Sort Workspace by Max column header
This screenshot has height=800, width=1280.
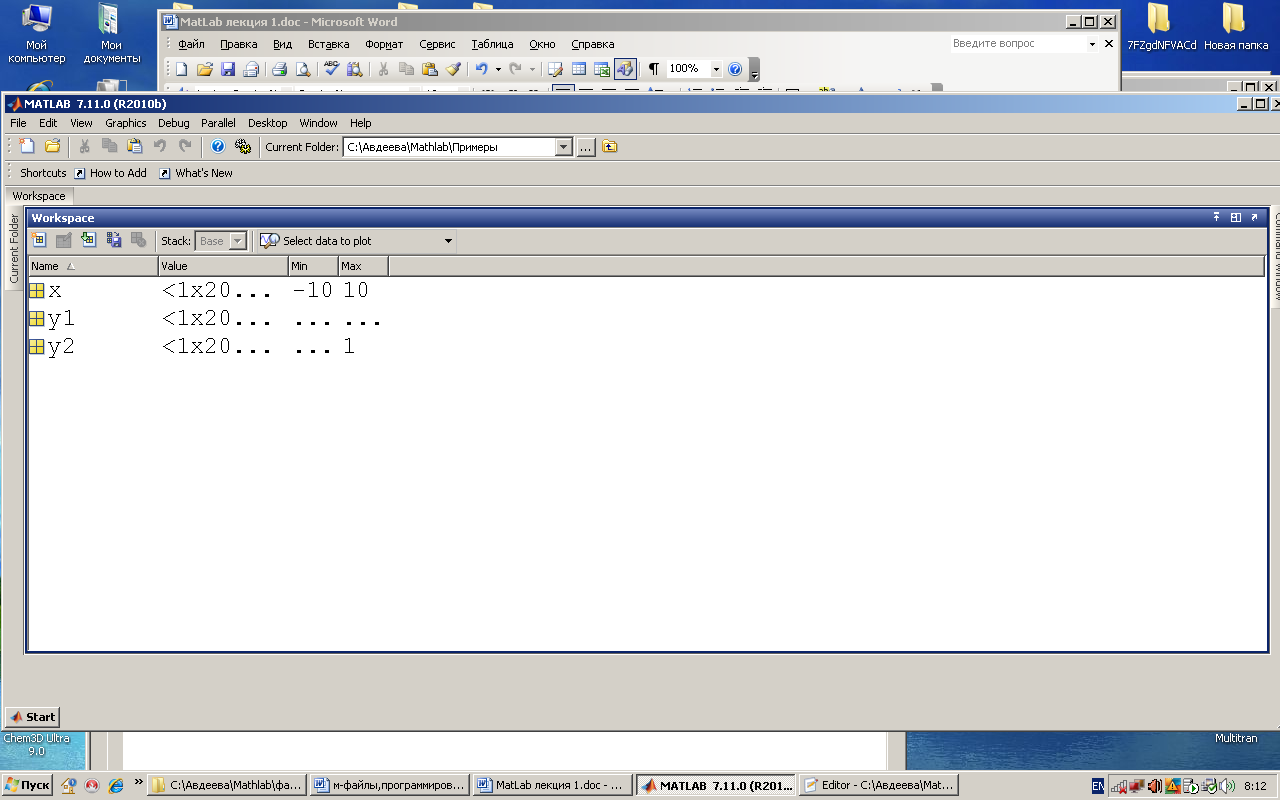[363, 266]
